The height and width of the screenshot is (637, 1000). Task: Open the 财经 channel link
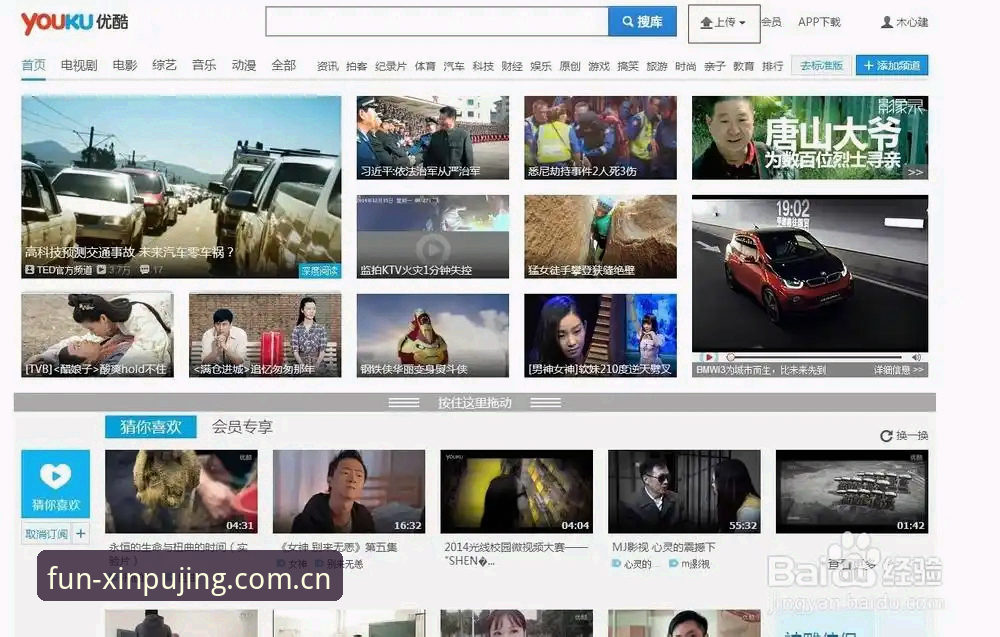point(512,66)
